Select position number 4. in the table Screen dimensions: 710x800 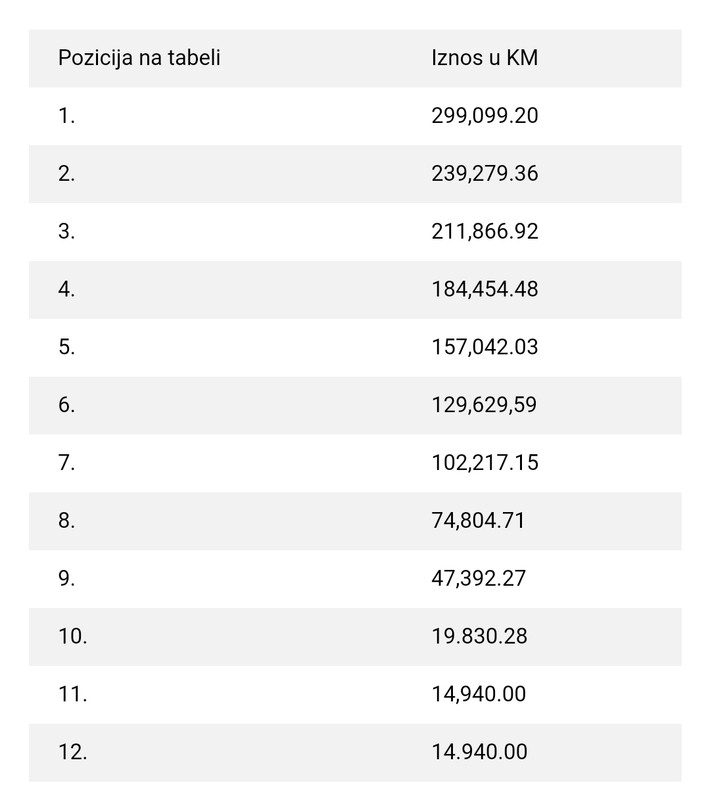tap(67, 289)
